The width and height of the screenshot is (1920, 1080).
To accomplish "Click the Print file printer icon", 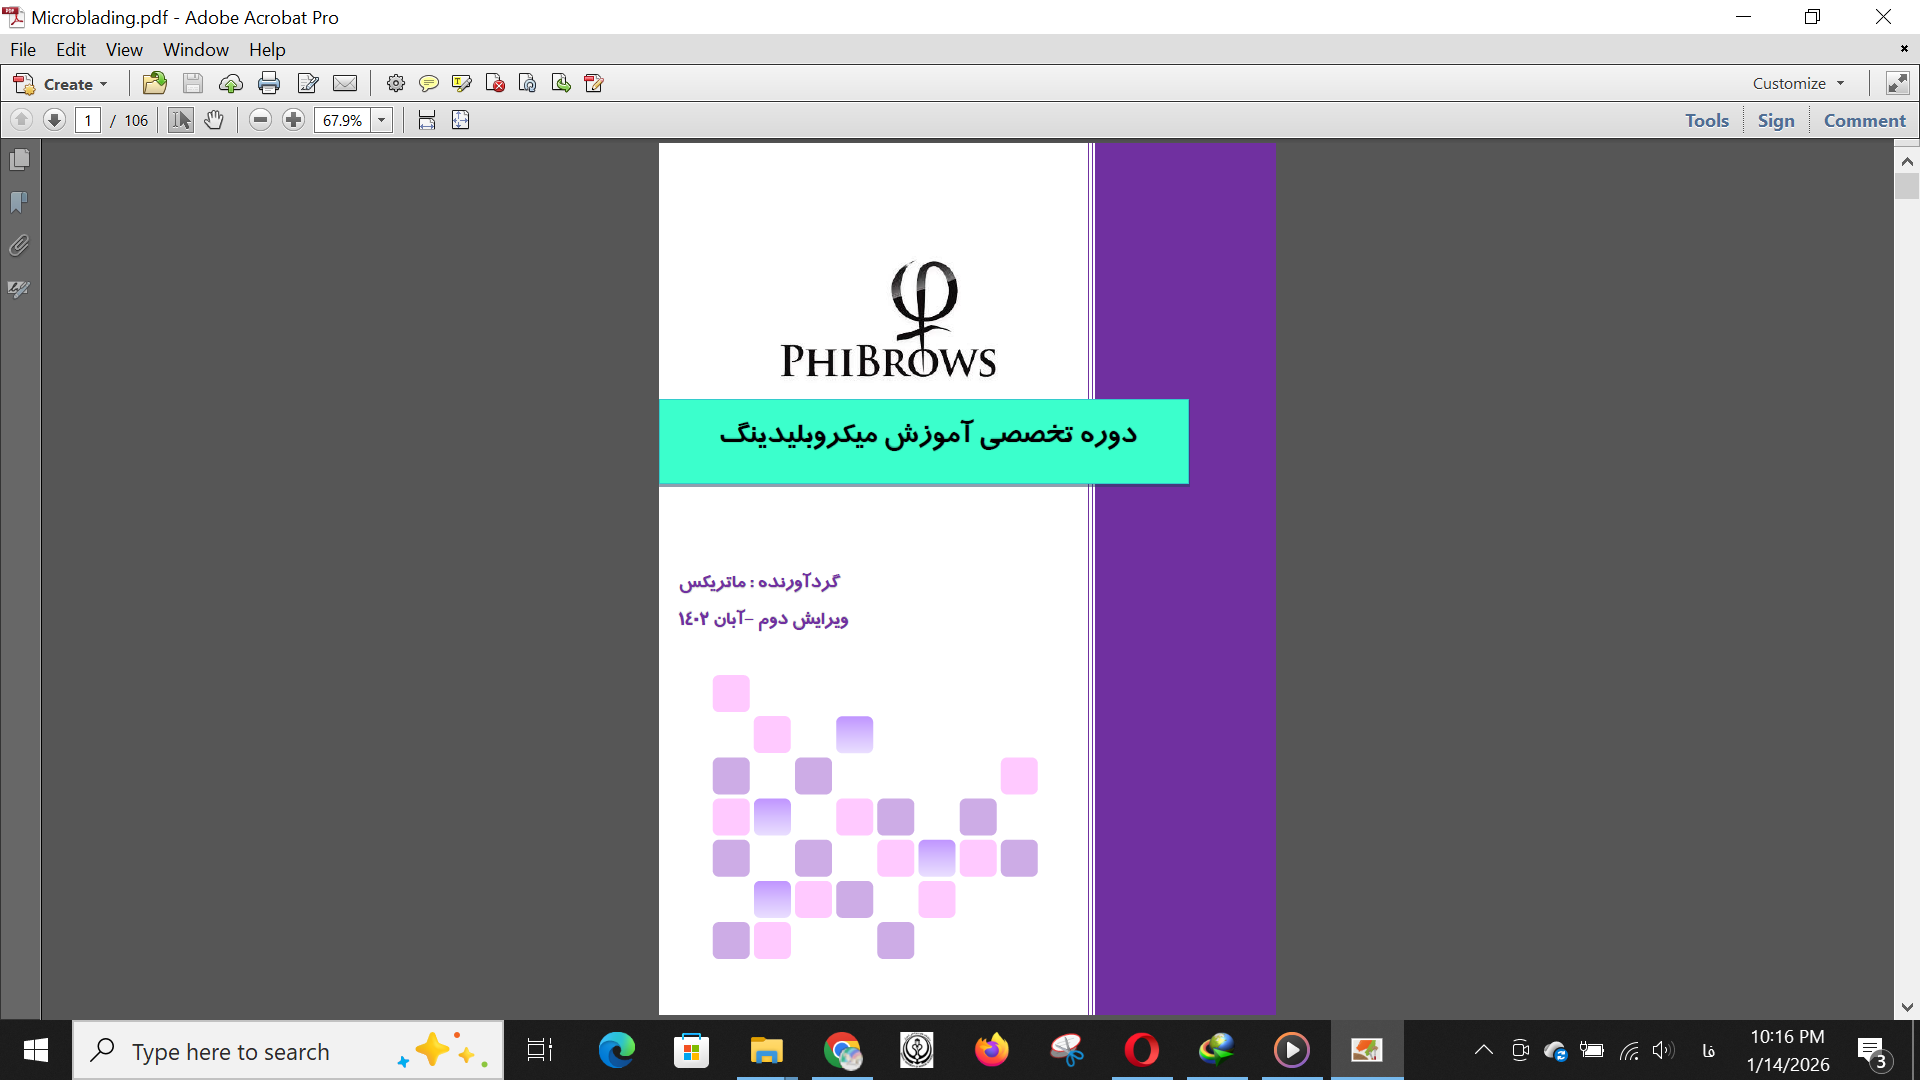I will (269, 84).
